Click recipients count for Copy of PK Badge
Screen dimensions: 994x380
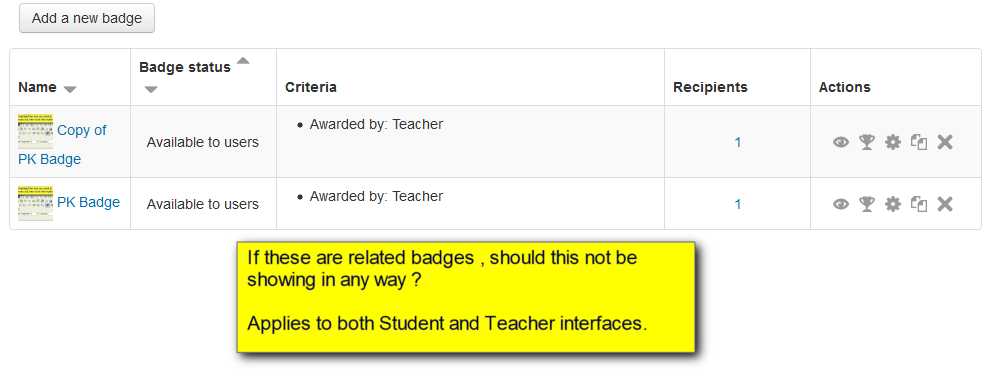(737, 142)
